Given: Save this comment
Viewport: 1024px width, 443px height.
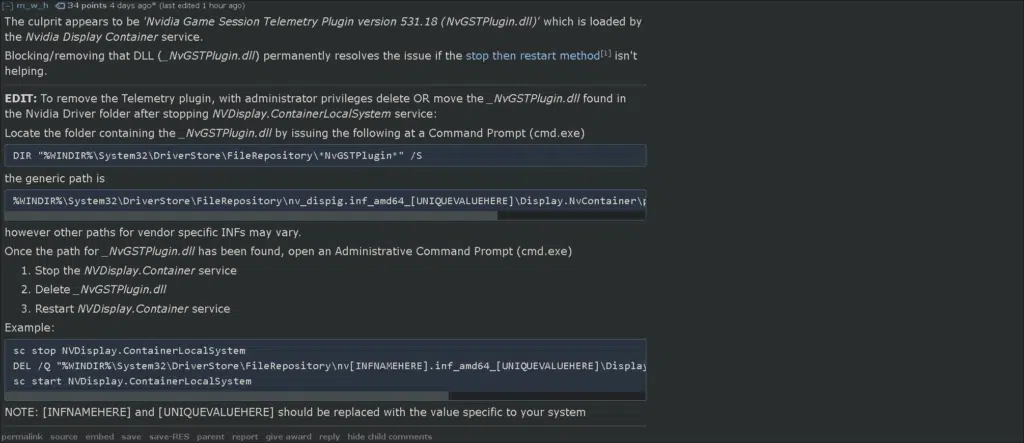Looking at the screenshot, I should [x=131, y=436].
